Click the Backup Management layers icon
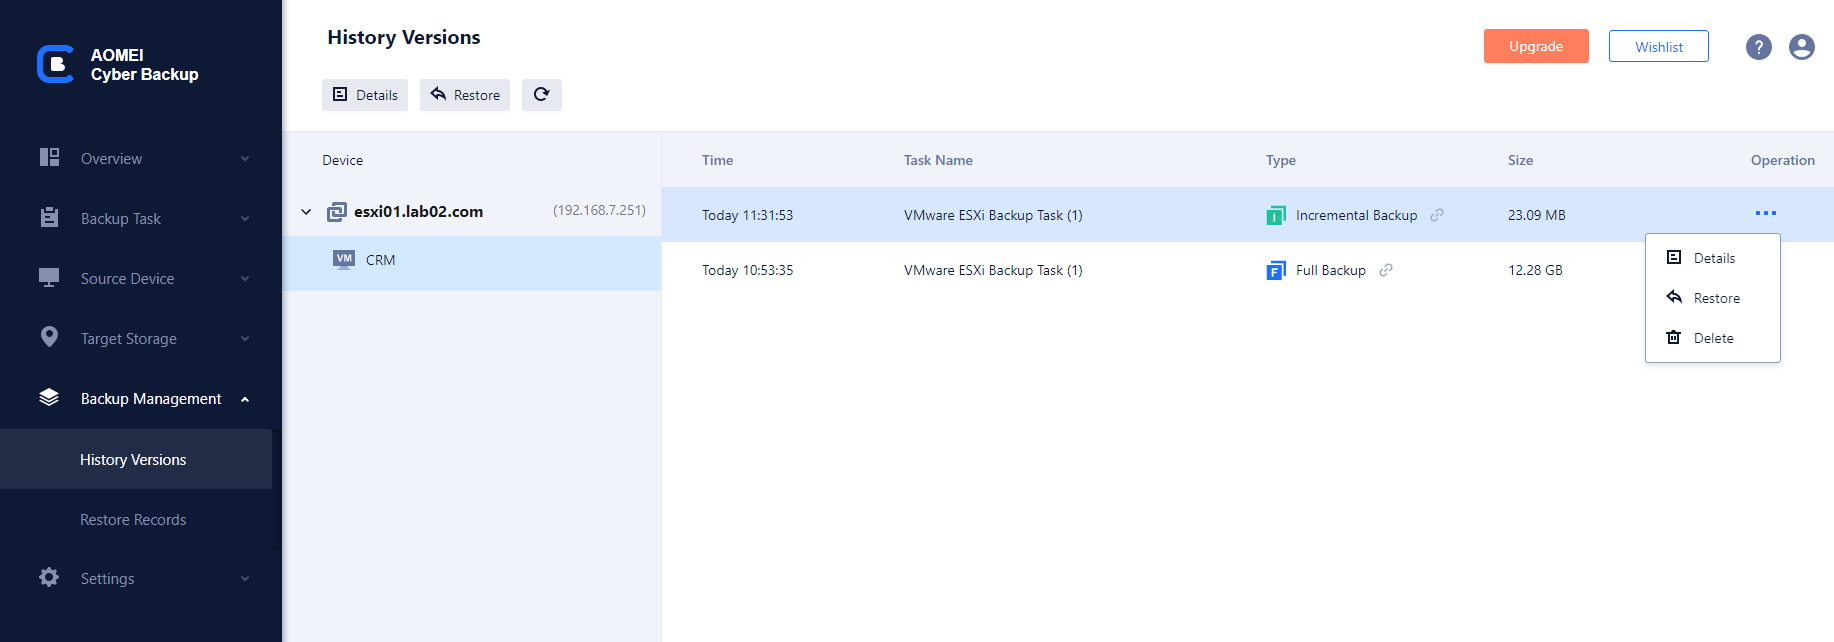This screenshot has height=642, width=1834. pyautogui.click(x=49, y=397)
